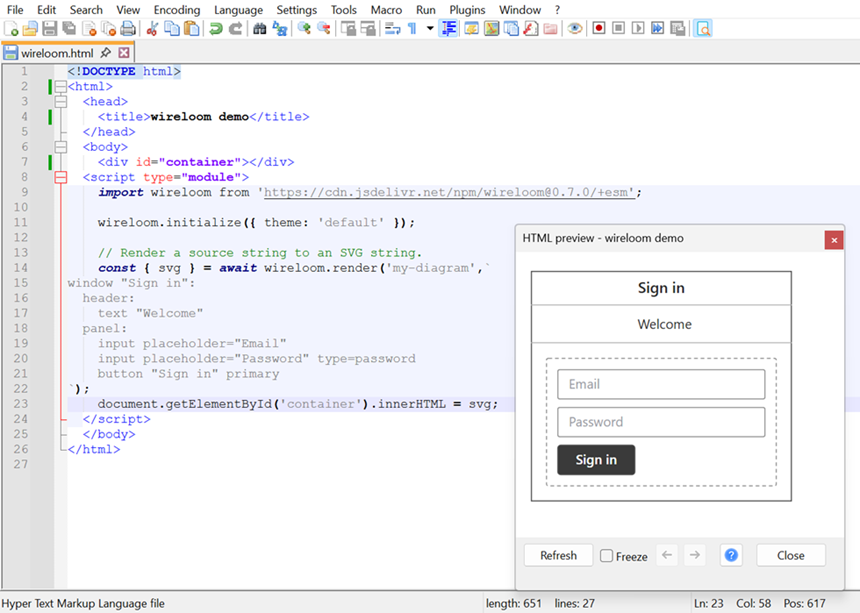
Task: Toggle the Indent Guide toolbar icon
Action: click(449, 29)
